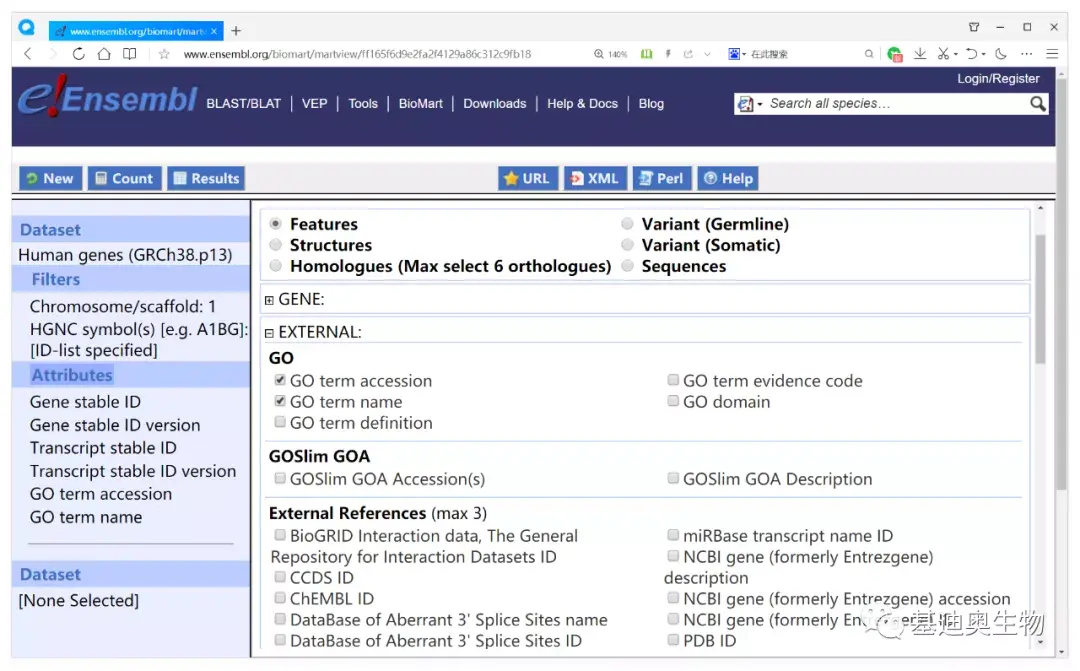The image size is (1080, 671).
Task: Expand the GENE section
Action: pos(269,299)
